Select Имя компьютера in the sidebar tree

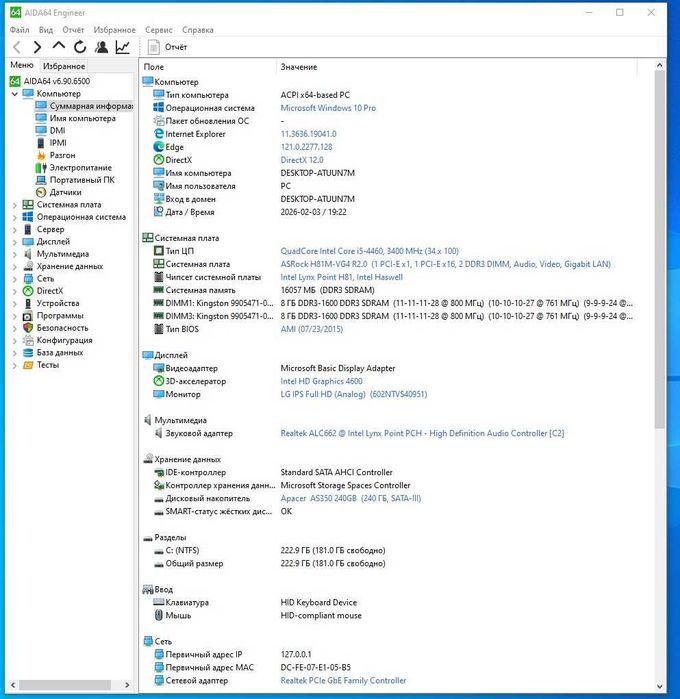82,118
